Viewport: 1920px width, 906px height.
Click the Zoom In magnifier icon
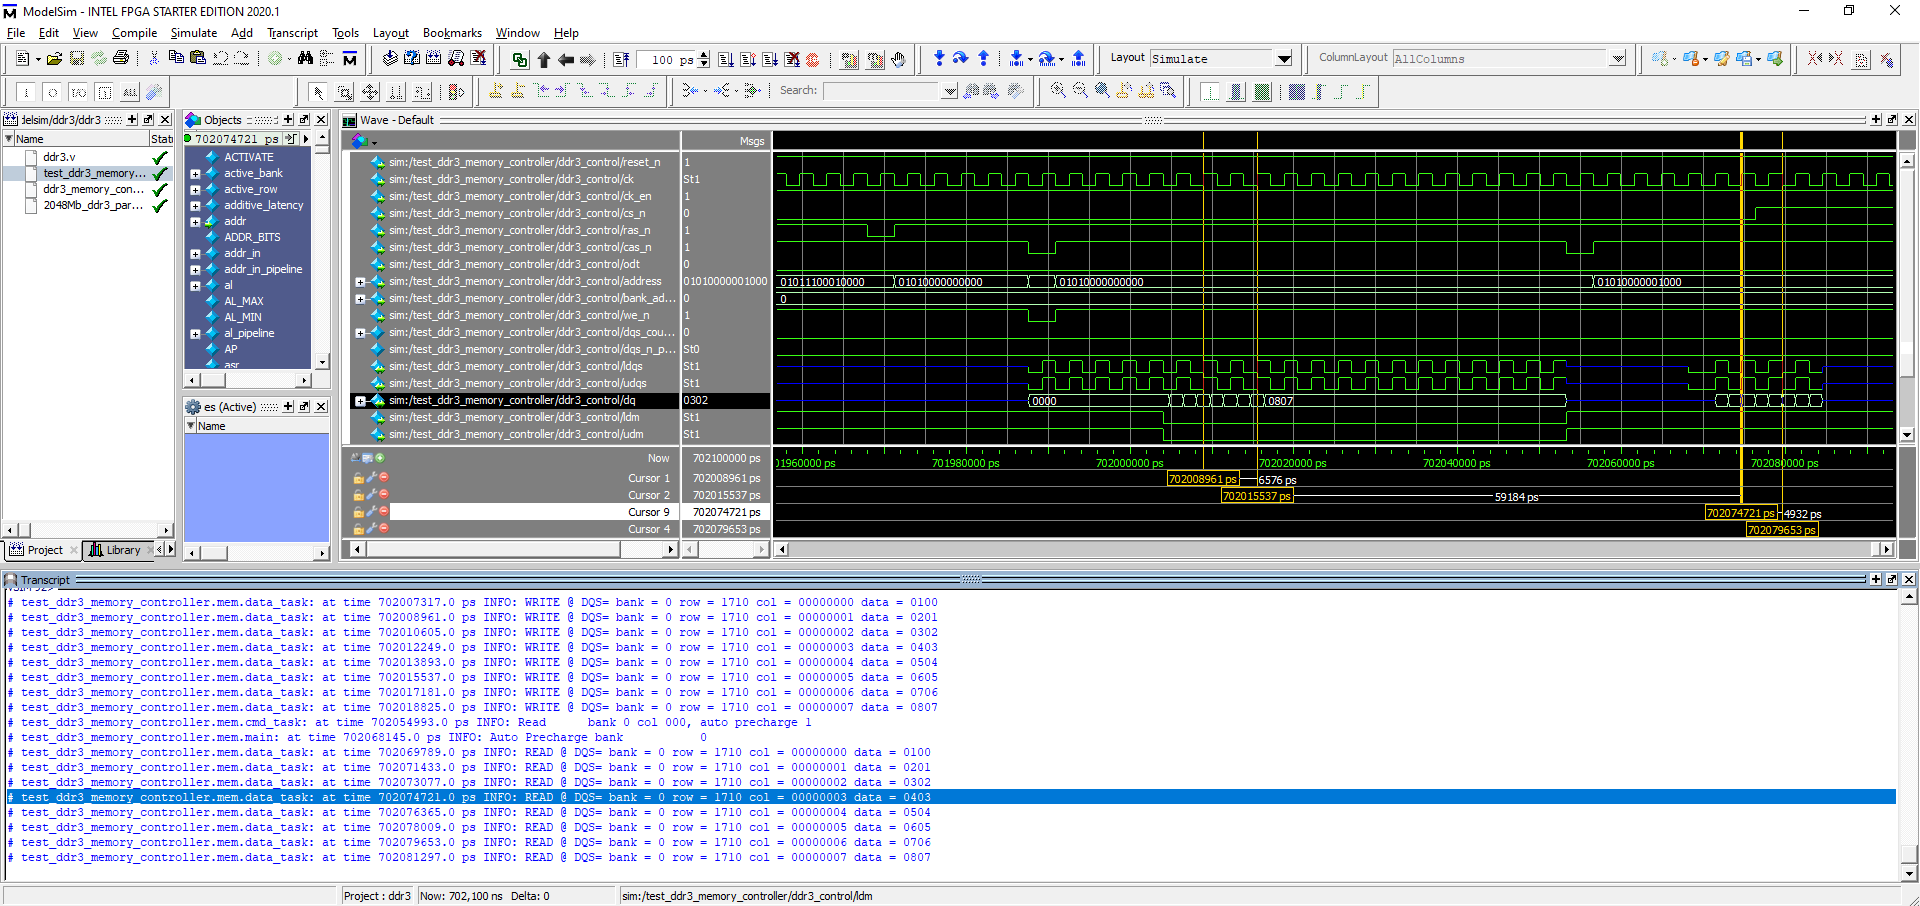1058,91
